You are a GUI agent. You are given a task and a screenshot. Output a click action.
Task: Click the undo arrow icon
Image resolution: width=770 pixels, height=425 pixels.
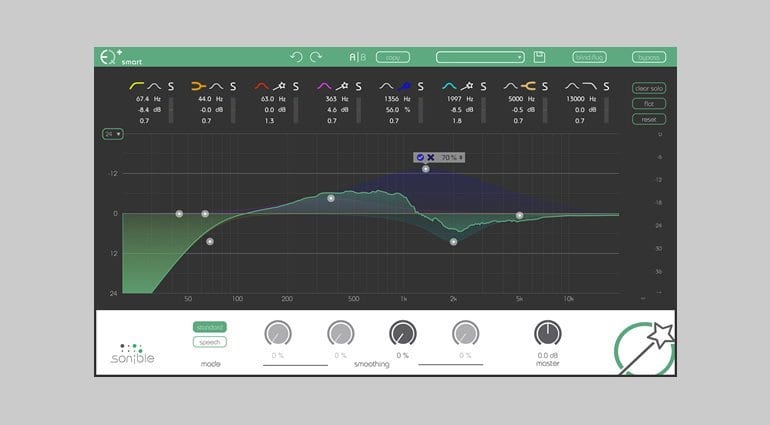click(296, 57)
